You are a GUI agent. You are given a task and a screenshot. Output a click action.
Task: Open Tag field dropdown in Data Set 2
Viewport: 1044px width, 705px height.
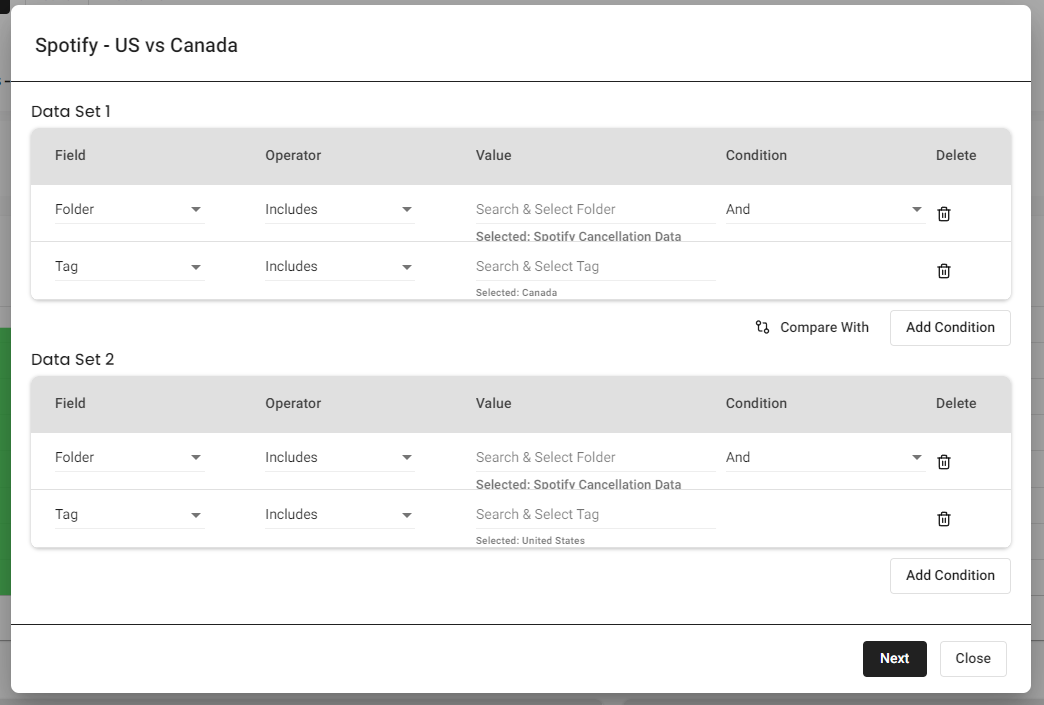pyautogui.click(x=129, y=515)
